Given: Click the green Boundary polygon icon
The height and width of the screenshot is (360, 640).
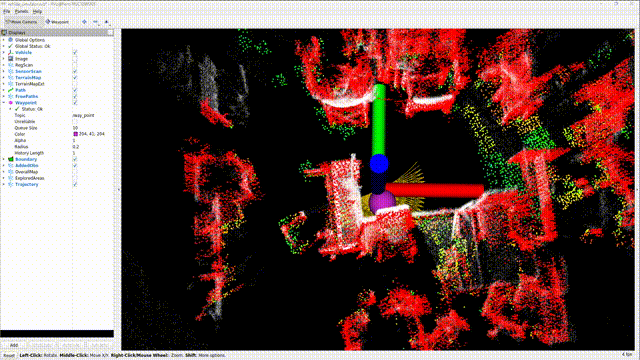Looking at the screenshot, I should (x=11, y=159).
